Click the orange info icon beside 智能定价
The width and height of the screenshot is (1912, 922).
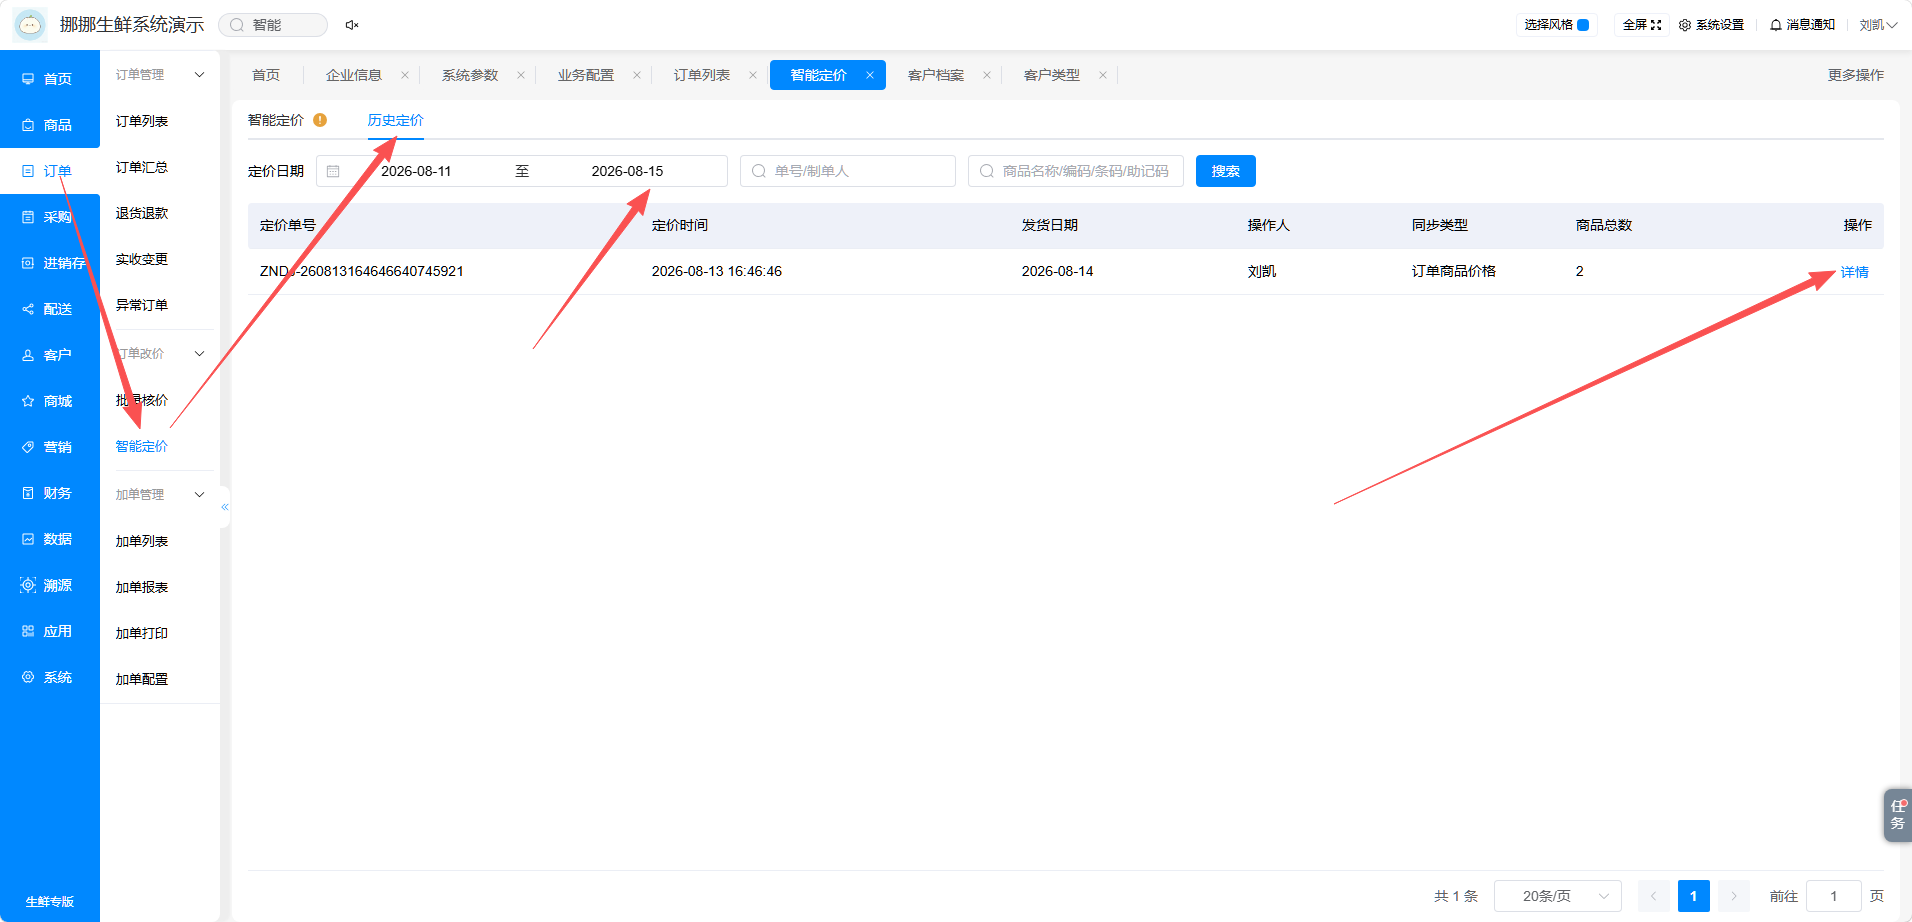[320, 120]
